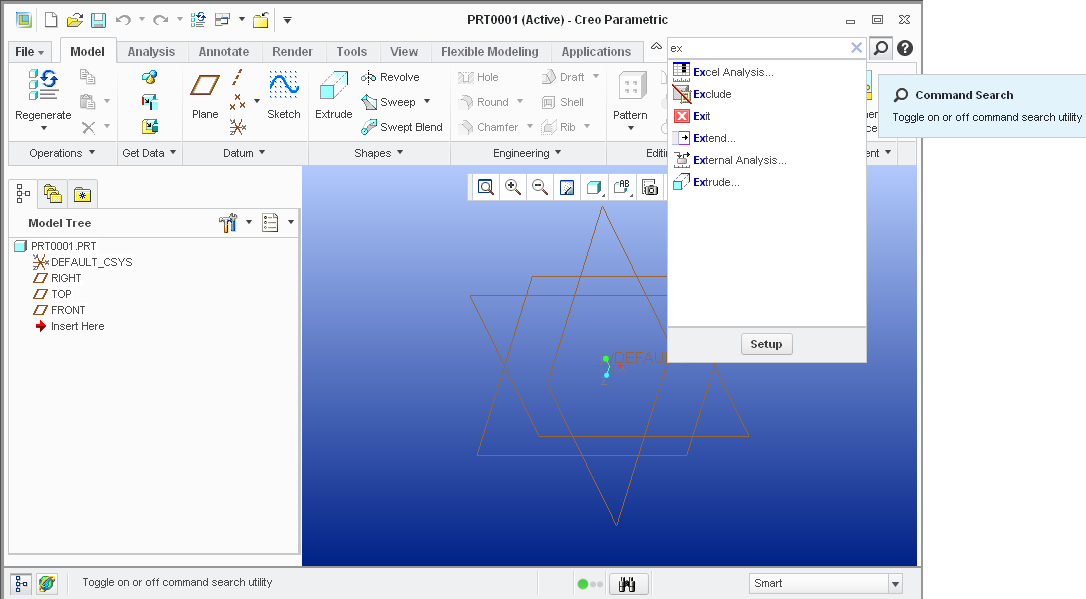
Task: Expand the Operations group menu
Action: [62, 153]
